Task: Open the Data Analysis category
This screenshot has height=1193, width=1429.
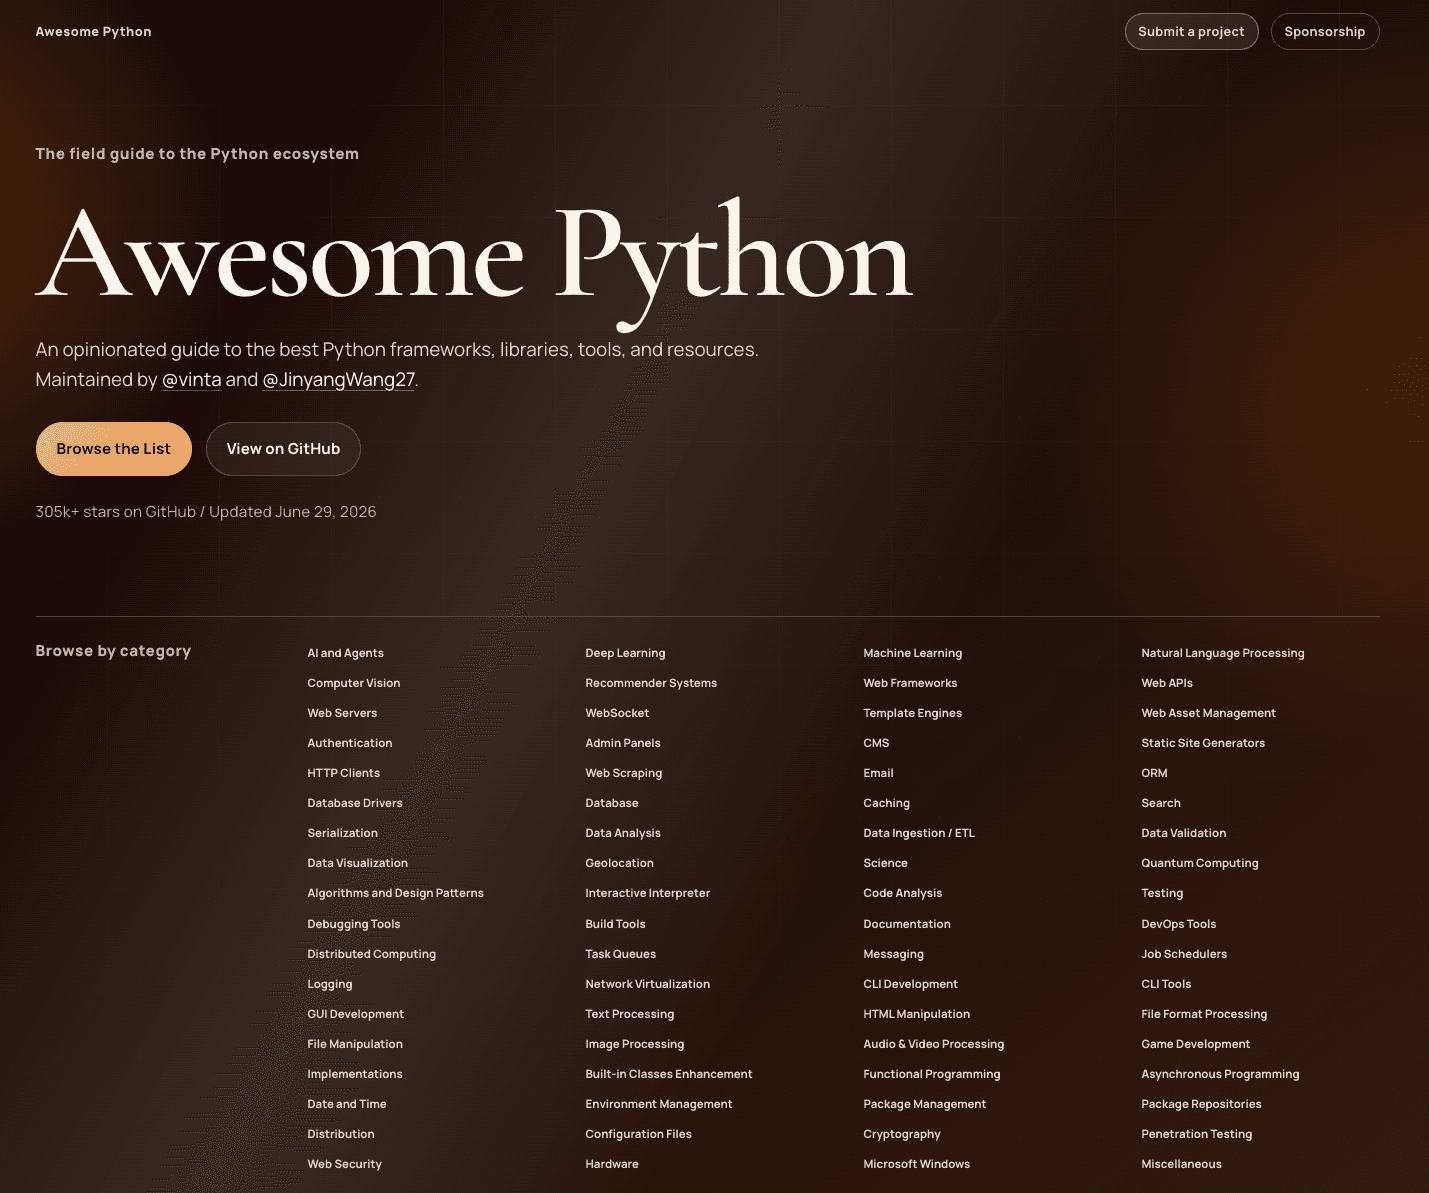Action: point(623,833)
